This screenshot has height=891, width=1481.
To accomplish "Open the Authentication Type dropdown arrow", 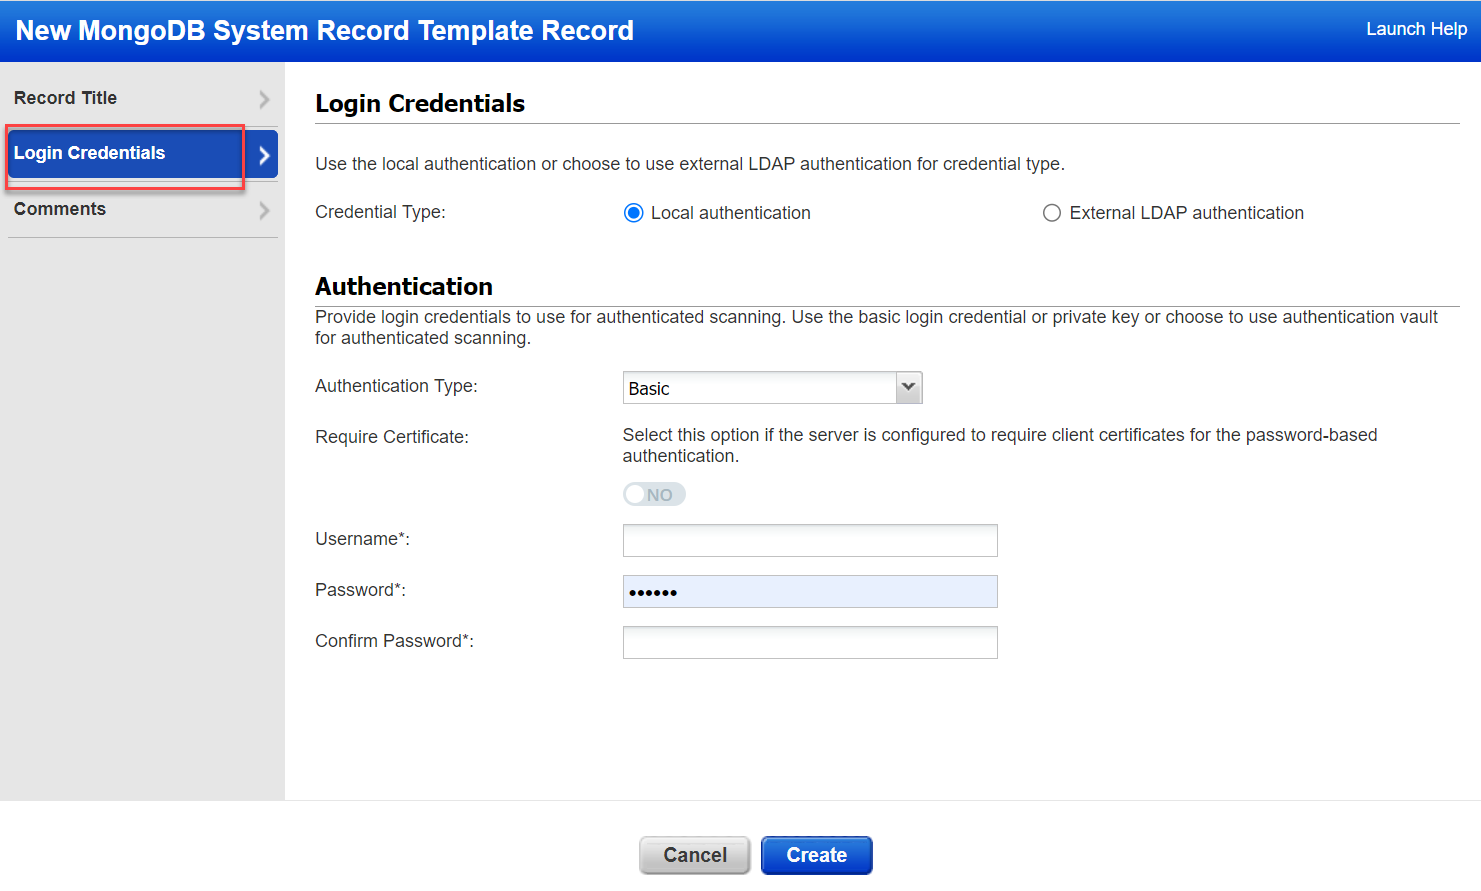I will point(908,387).
